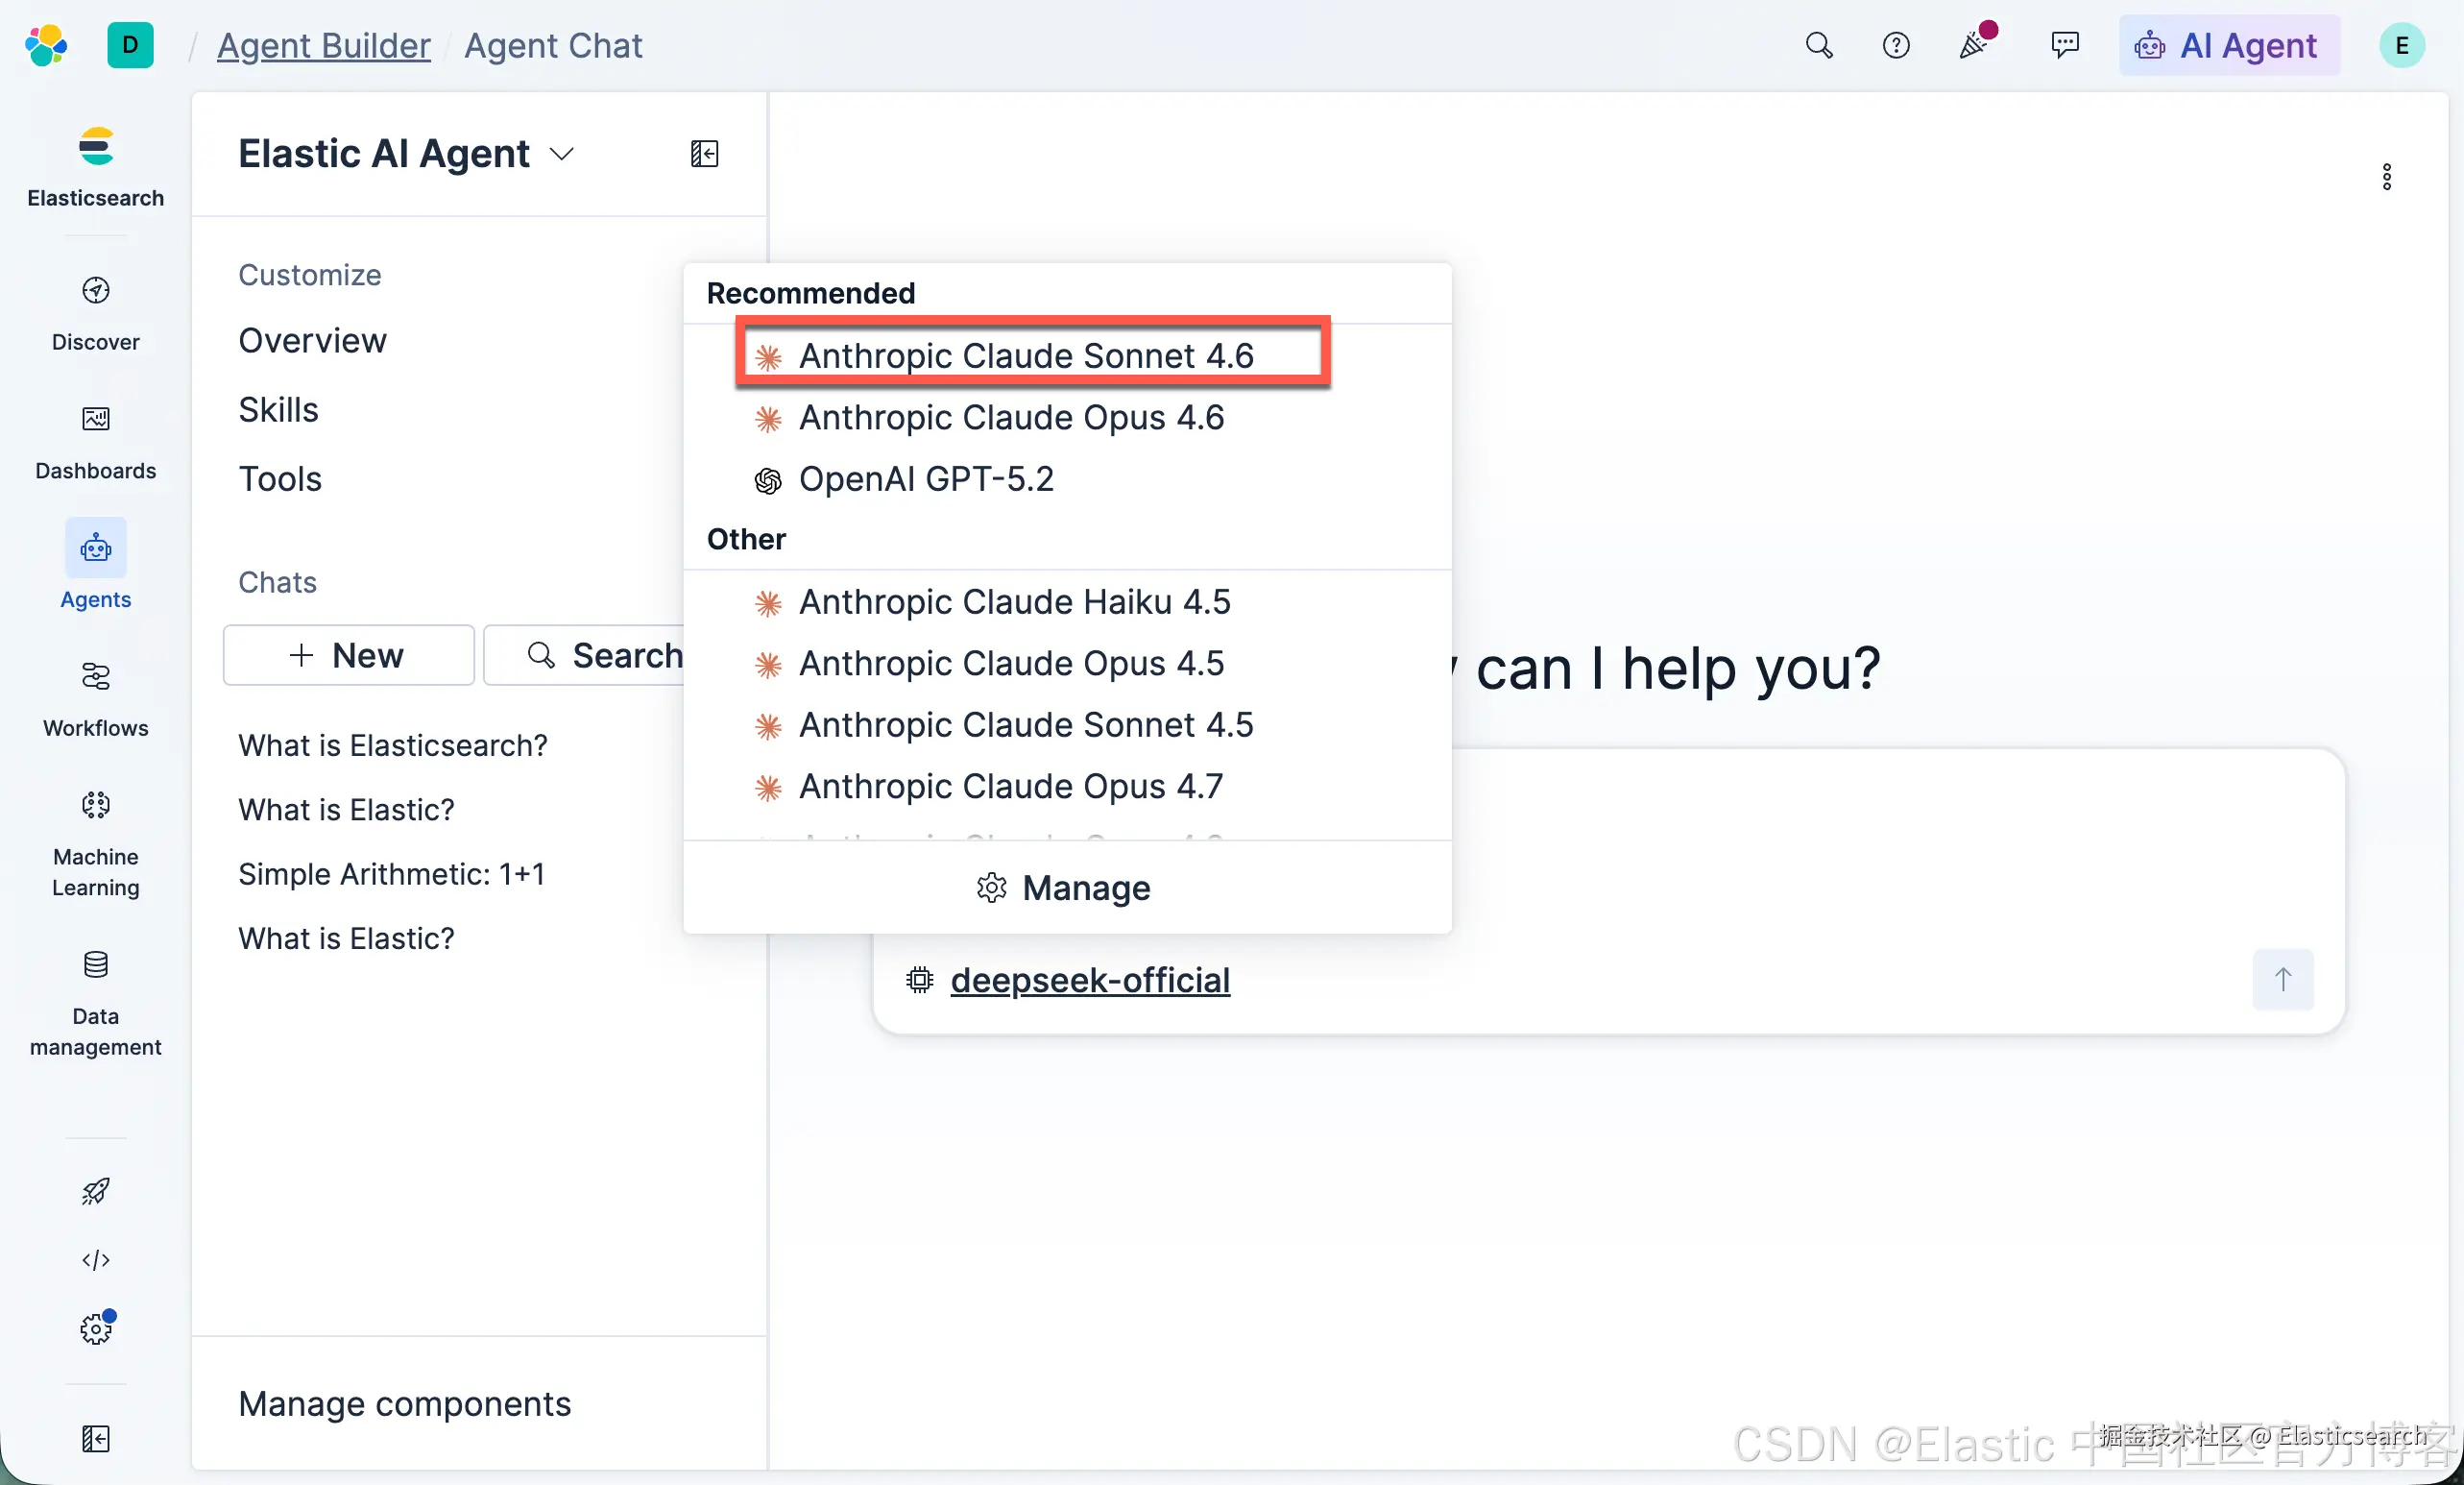Open the deepseek-official connector selector
Viewport: 2464px width, 1485px height.
[x=1090, y=980]
